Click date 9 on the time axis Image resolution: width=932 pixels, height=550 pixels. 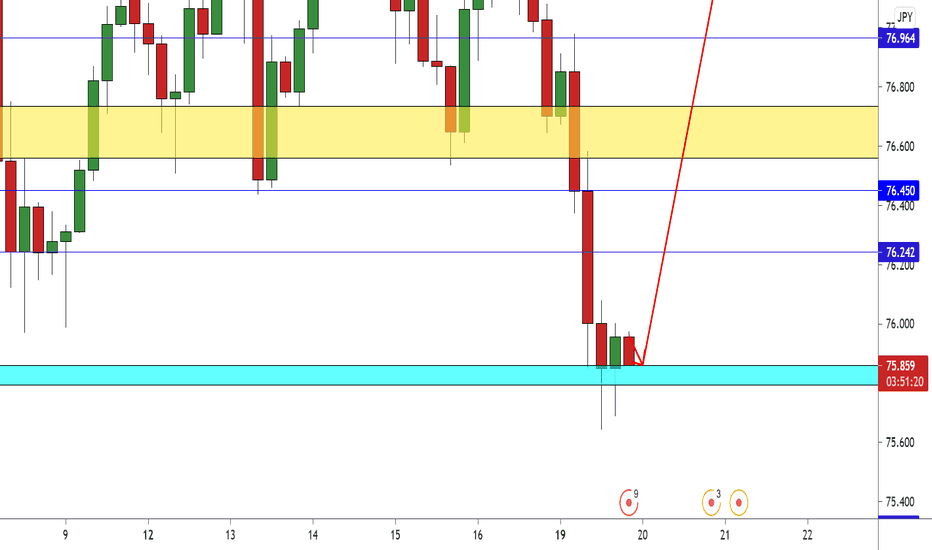coord(65,535)
